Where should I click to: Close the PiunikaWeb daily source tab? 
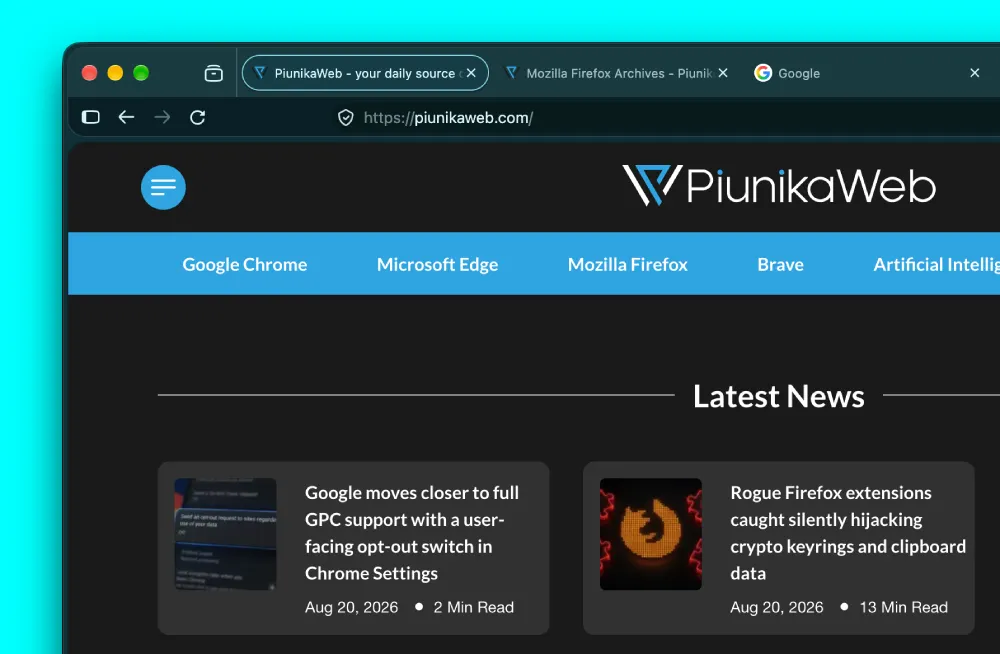click(x=471, y=73)
